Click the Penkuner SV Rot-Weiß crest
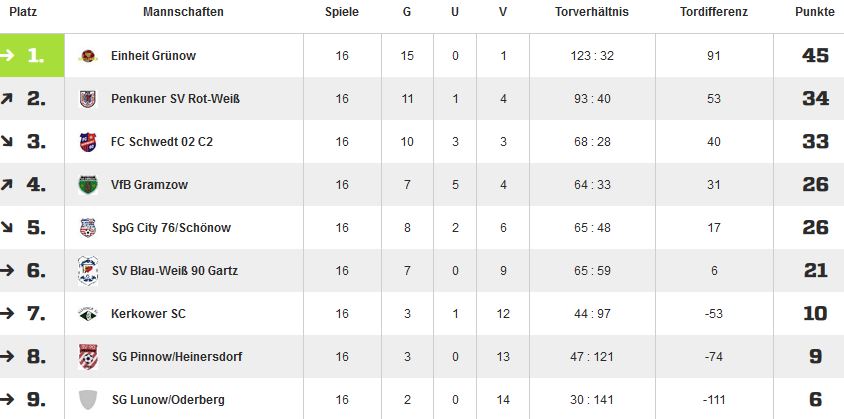844x419 pixels. [88, 99]
